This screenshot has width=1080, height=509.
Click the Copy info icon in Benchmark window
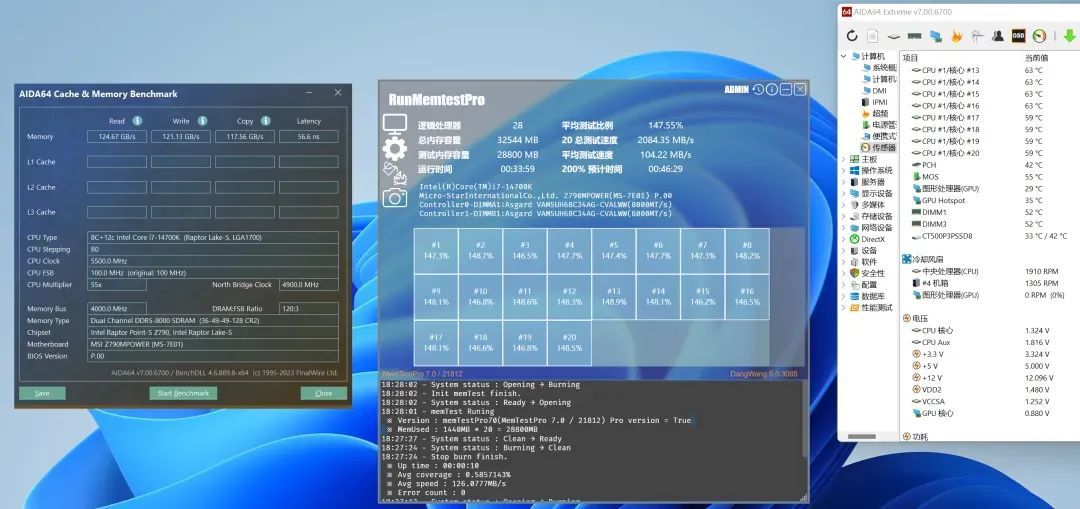click(265, 121)
